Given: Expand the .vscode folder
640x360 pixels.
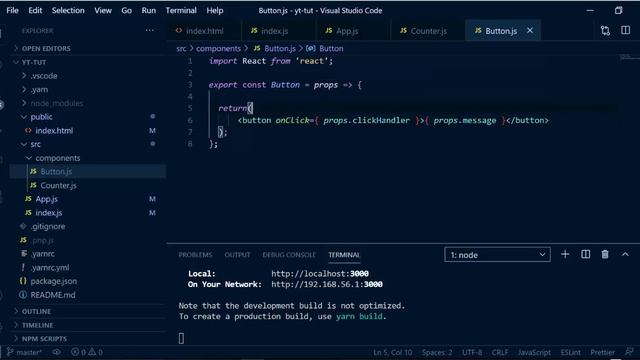Looking at the screenshot, I should tap(88, 76).
